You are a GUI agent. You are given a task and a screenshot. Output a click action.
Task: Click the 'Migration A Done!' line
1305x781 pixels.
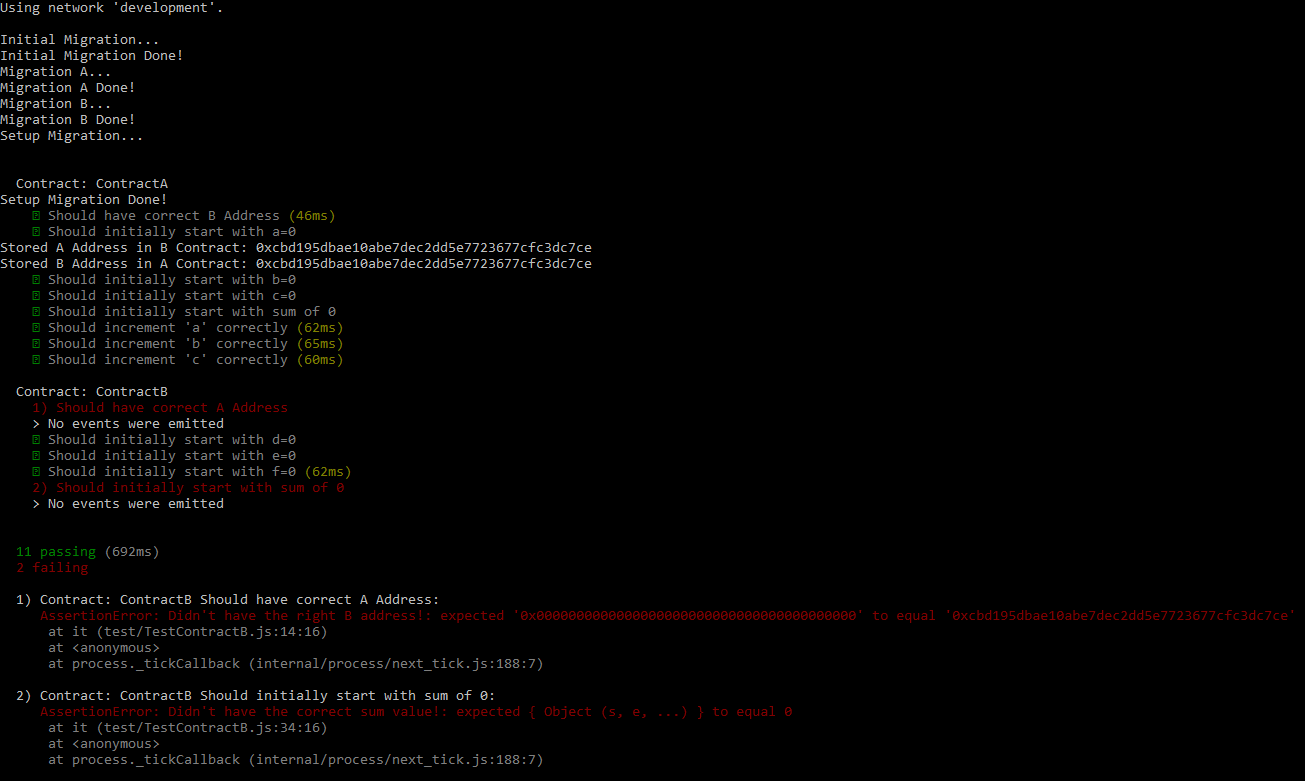(x=68, y=88)
